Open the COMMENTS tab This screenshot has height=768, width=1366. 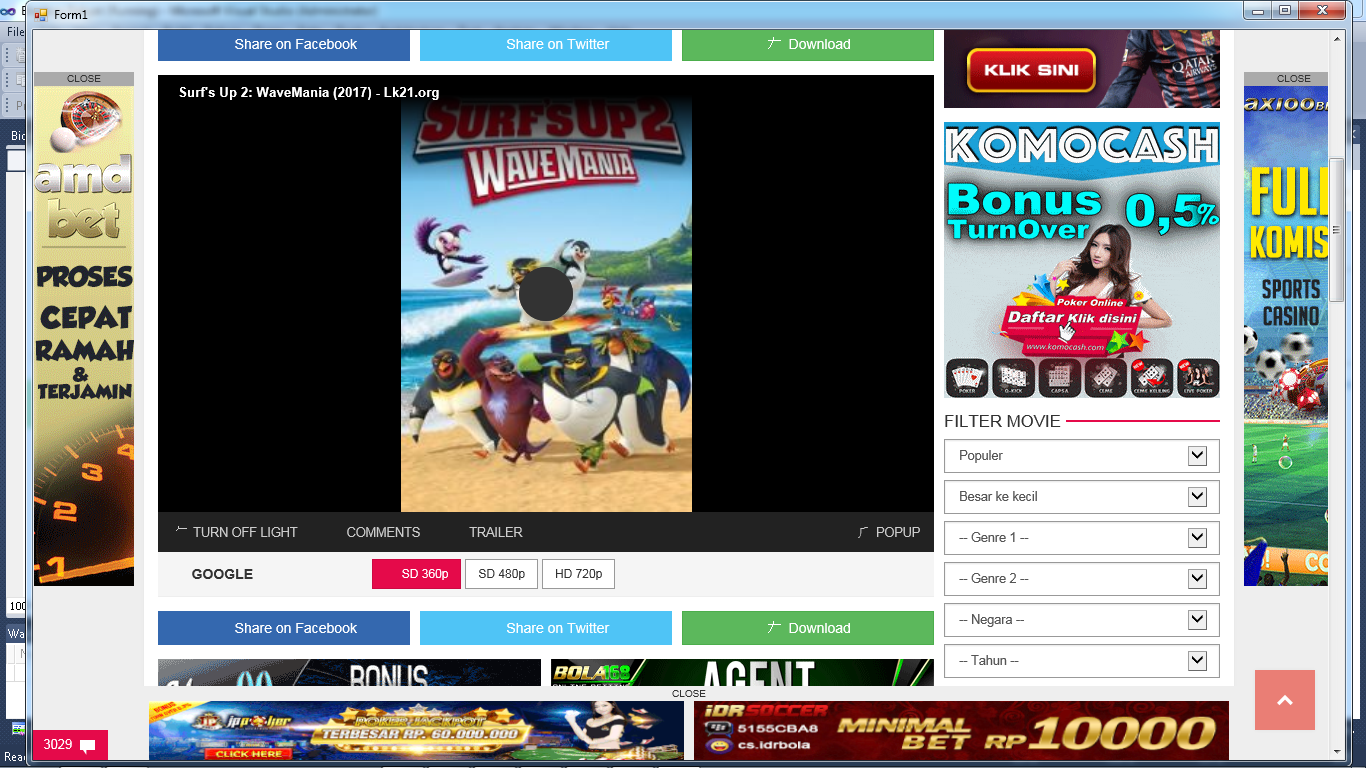[x=383, y=532]
